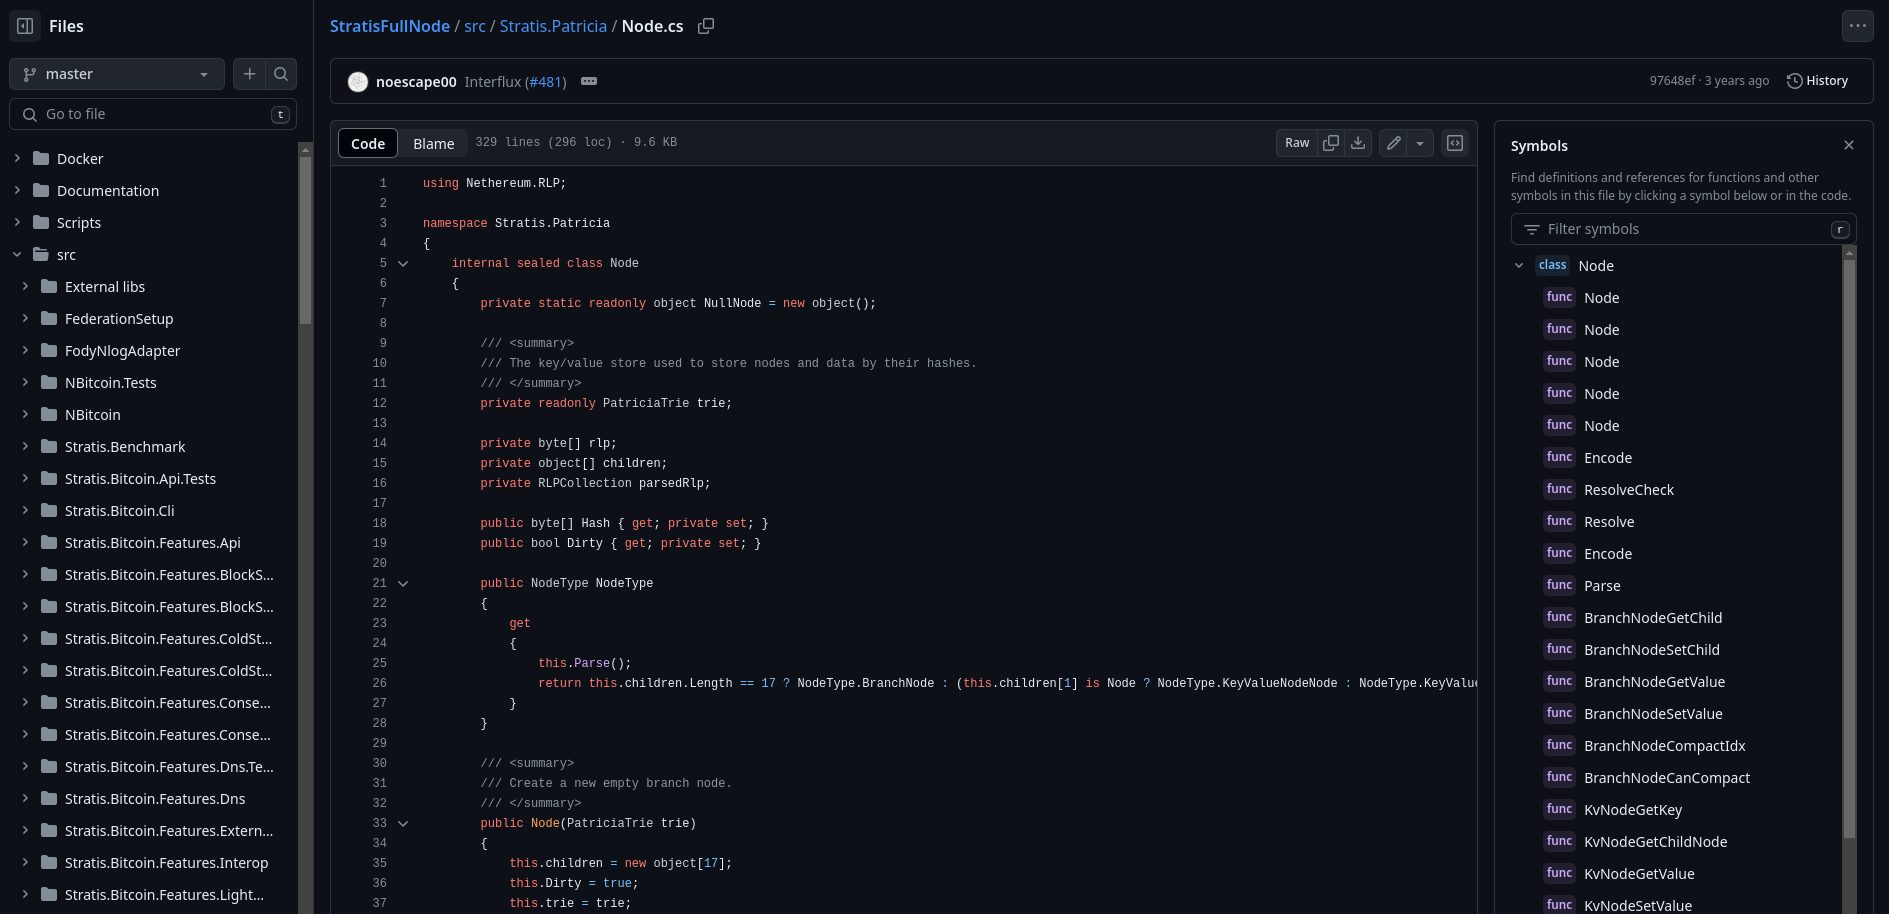Viewport: 1889px width, 914px height.
Task: Open the FodyNlogAdapter folder
Action: 122,351
